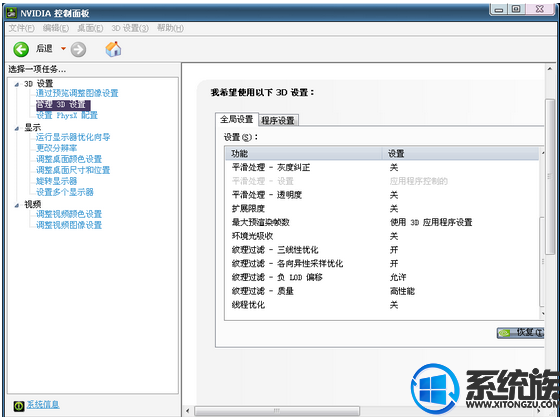Viewport: 560px width, 417px height.
Task: Click the 高性能 setting value
Action: click(x=402, y=291)
